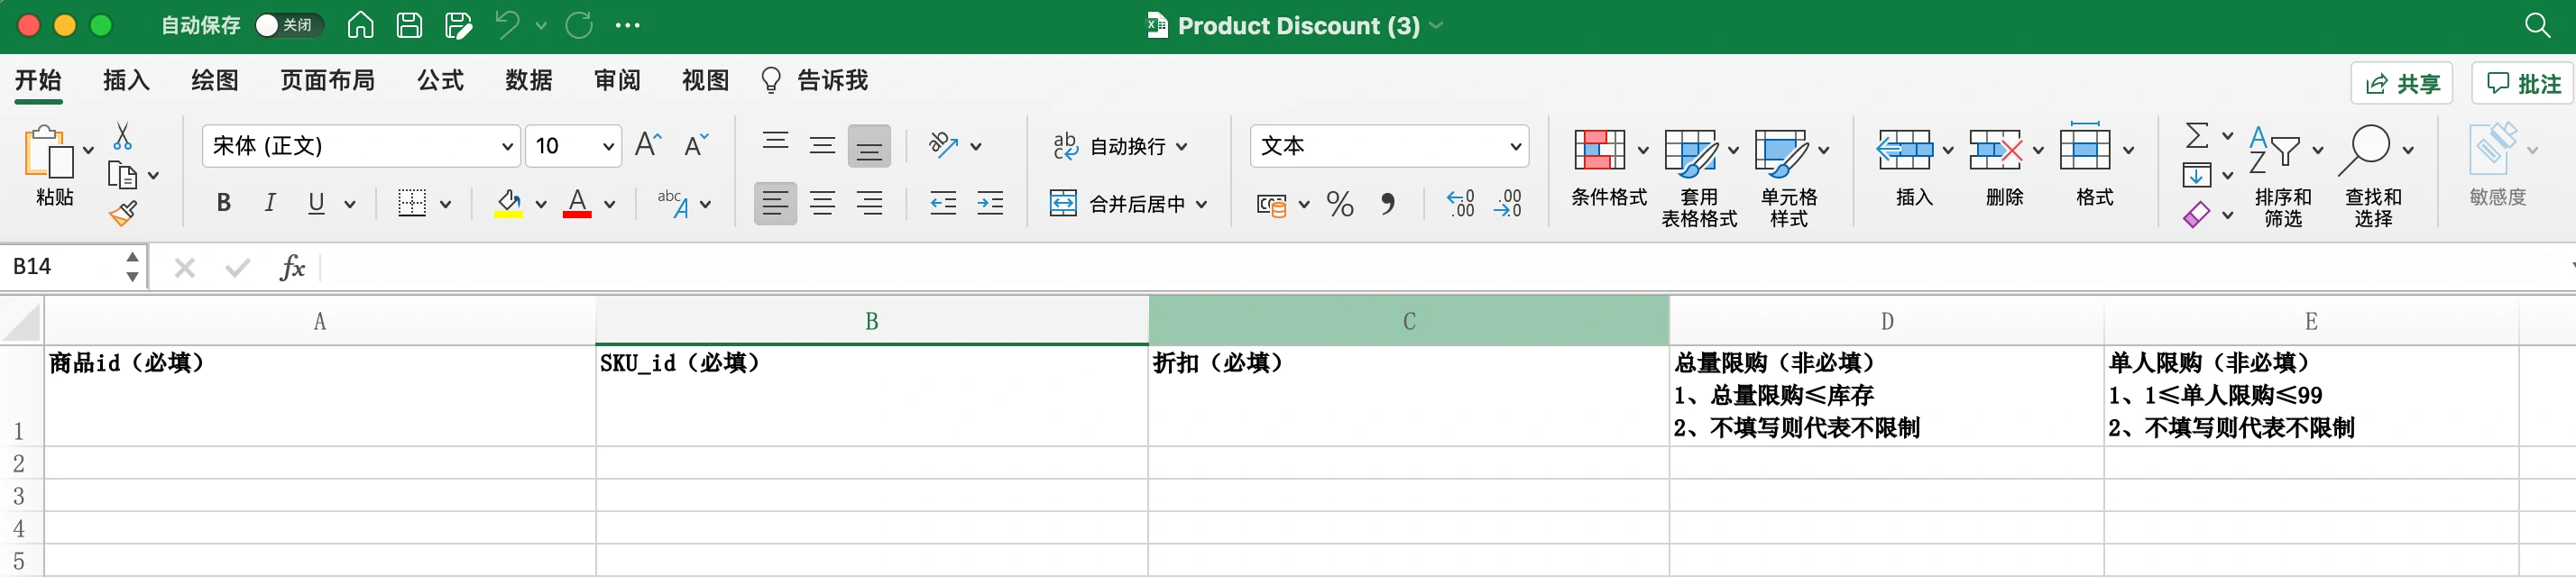
Task: Toggle italic formatting
Action: point(270,204)
